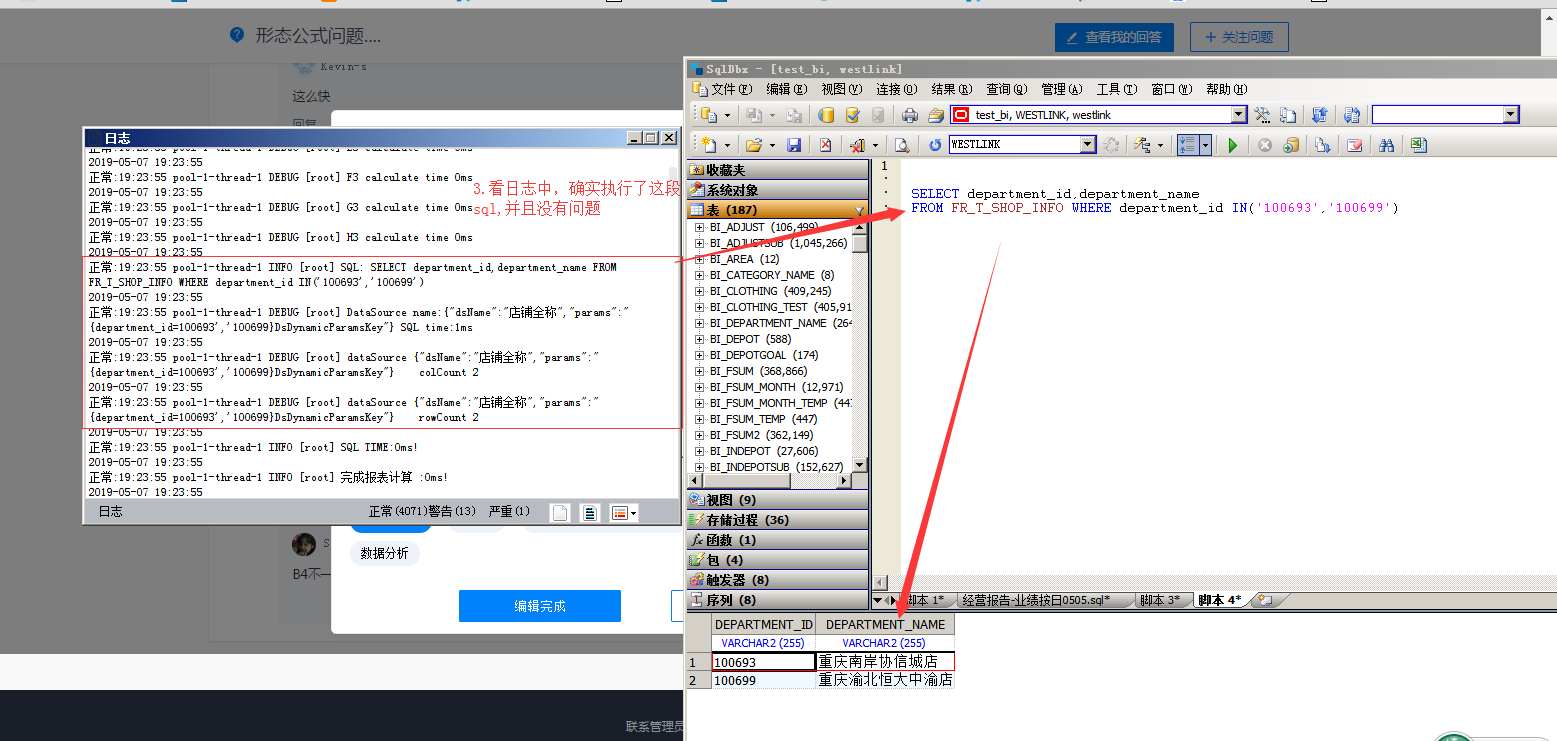The width and height of the screenshot is (1557, 741).
Task: Click the Save floppy disk icon
Action: [794, 145]
